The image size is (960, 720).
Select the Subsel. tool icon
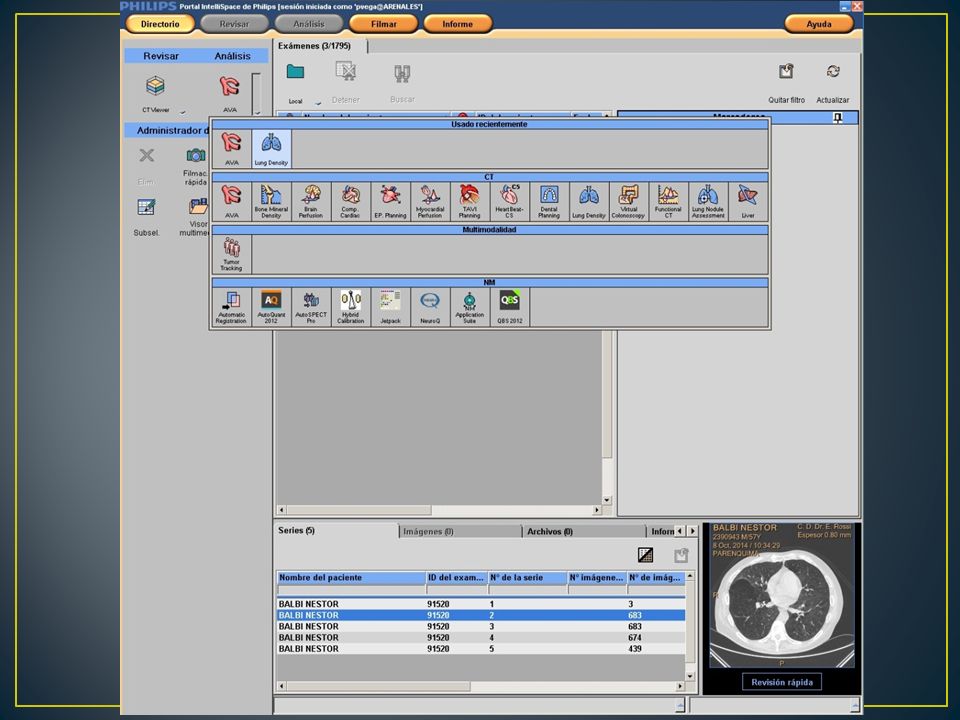point(146,207)
